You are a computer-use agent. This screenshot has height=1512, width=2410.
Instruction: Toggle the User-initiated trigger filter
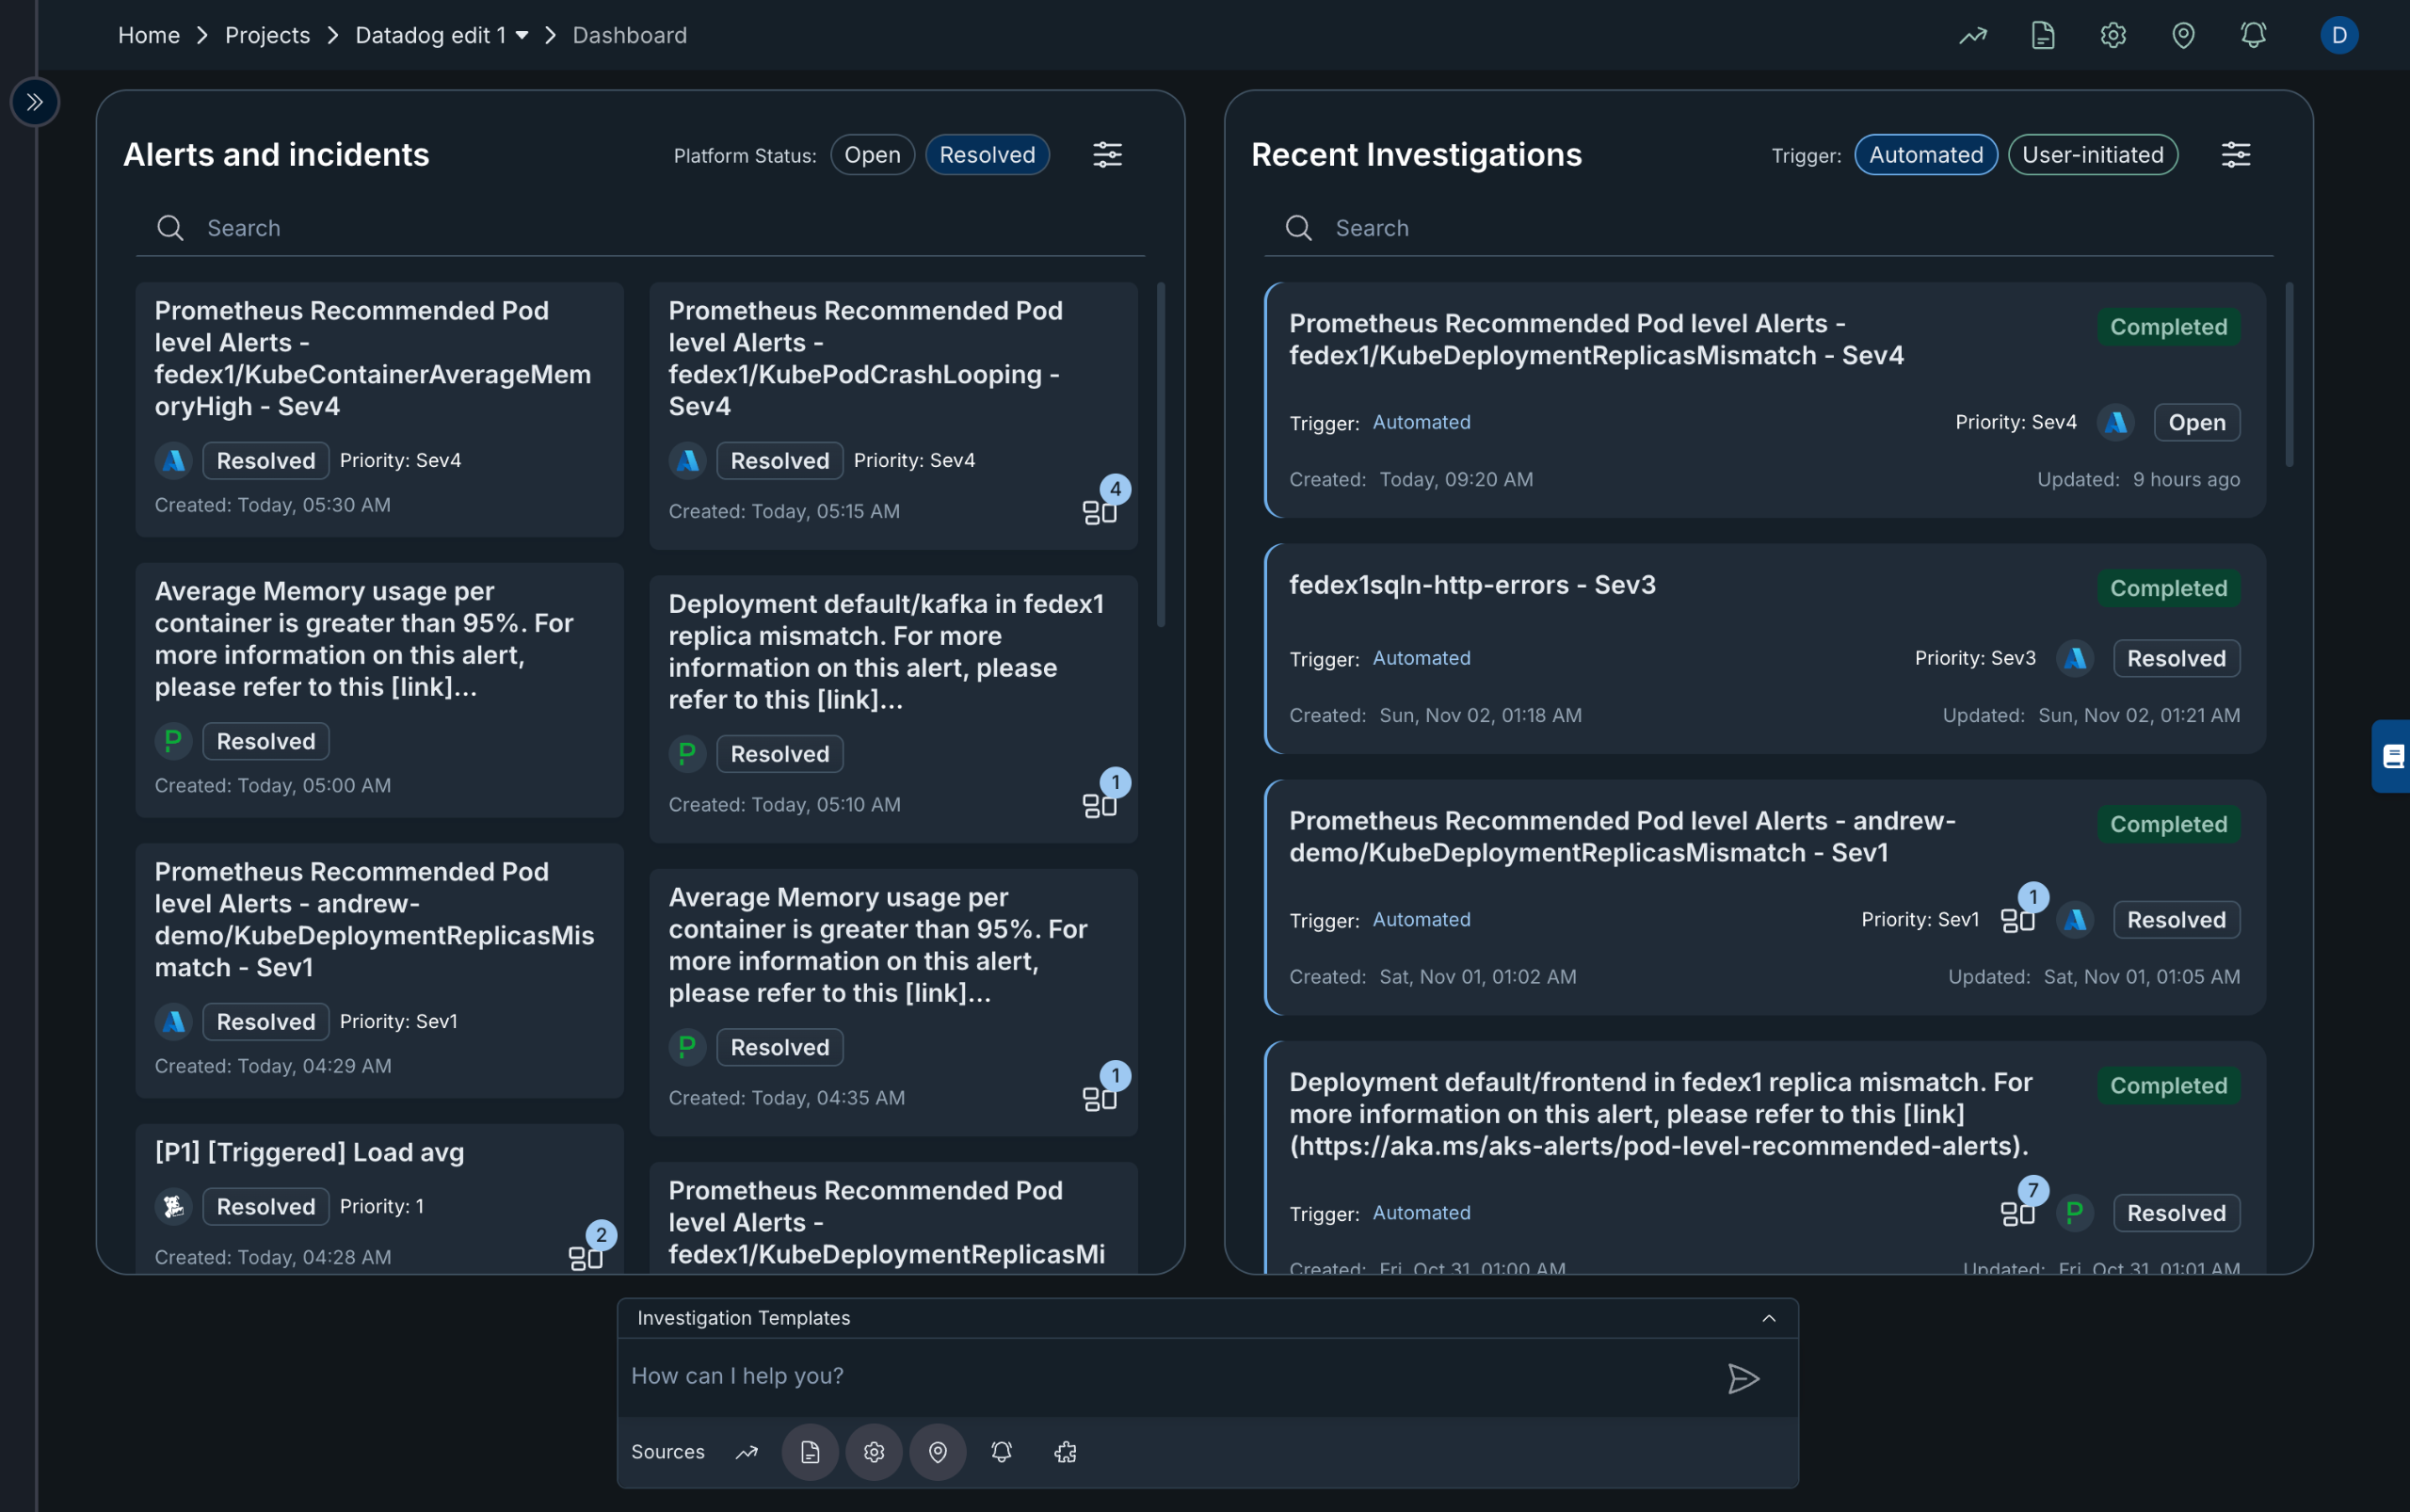[2092, 155]
